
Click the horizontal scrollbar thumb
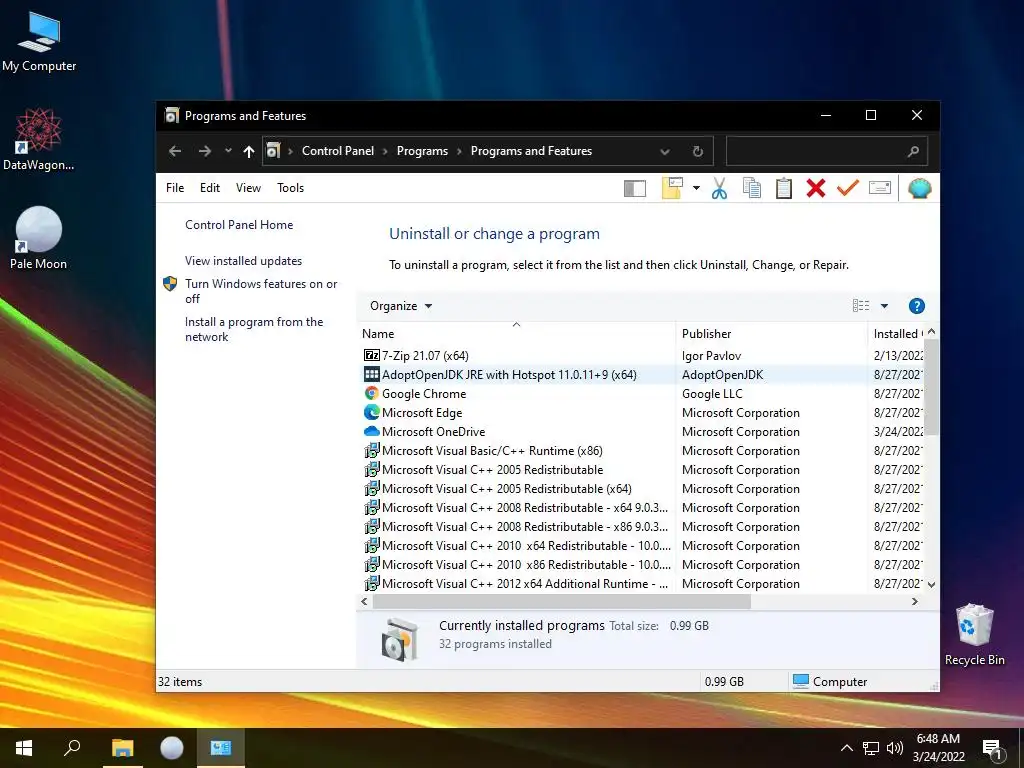click(562, 601)
